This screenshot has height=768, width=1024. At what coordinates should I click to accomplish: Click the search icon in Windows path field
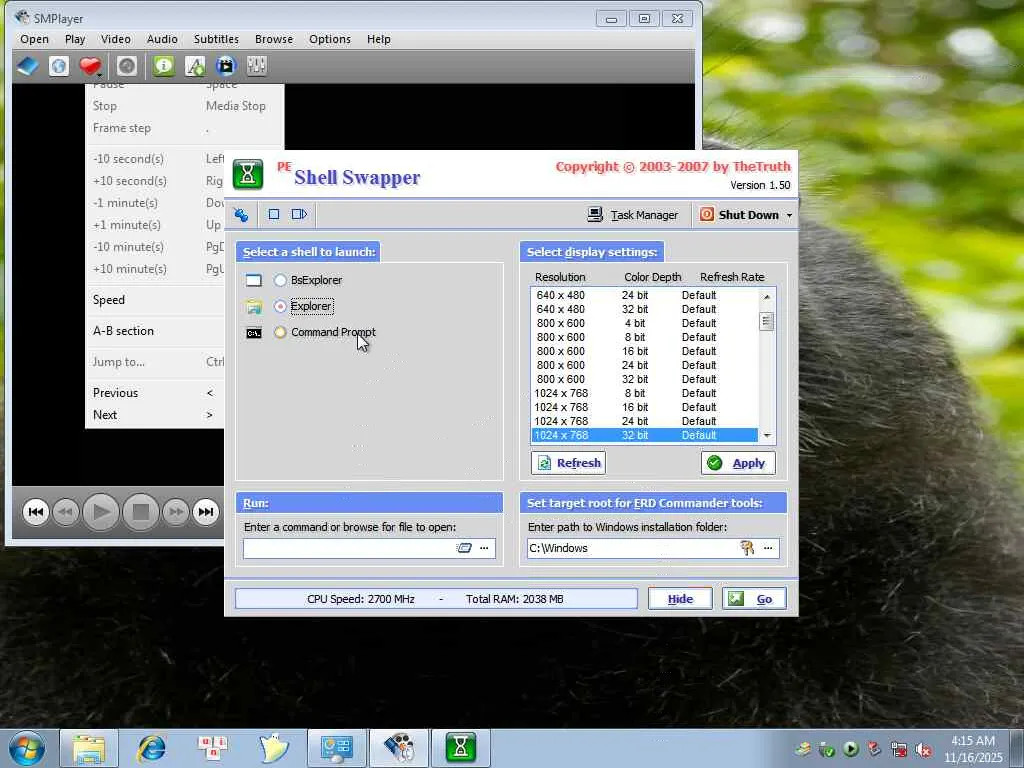pos(748,548)
